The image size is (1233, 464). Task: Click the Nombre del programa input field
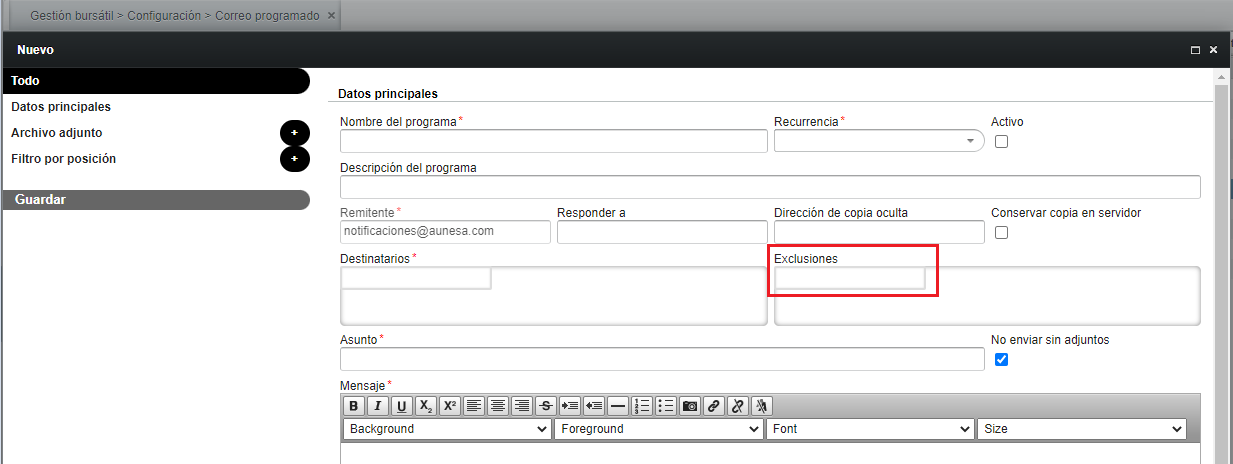click(x=553, y=142)
